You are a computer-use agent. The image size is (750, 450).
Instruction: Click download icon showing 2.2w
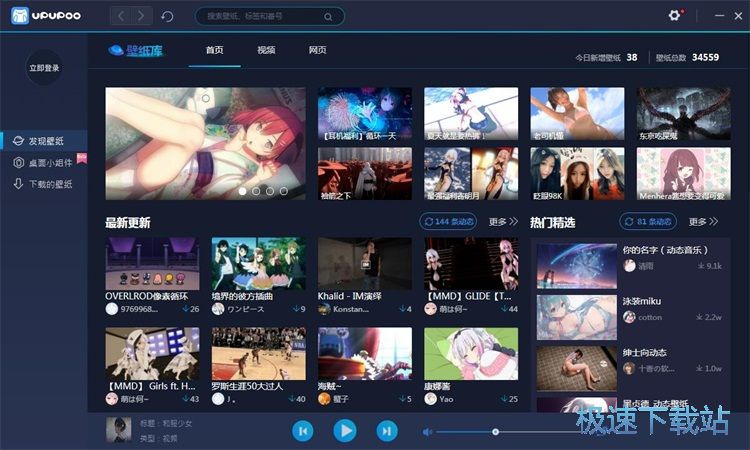coord(699,317)
